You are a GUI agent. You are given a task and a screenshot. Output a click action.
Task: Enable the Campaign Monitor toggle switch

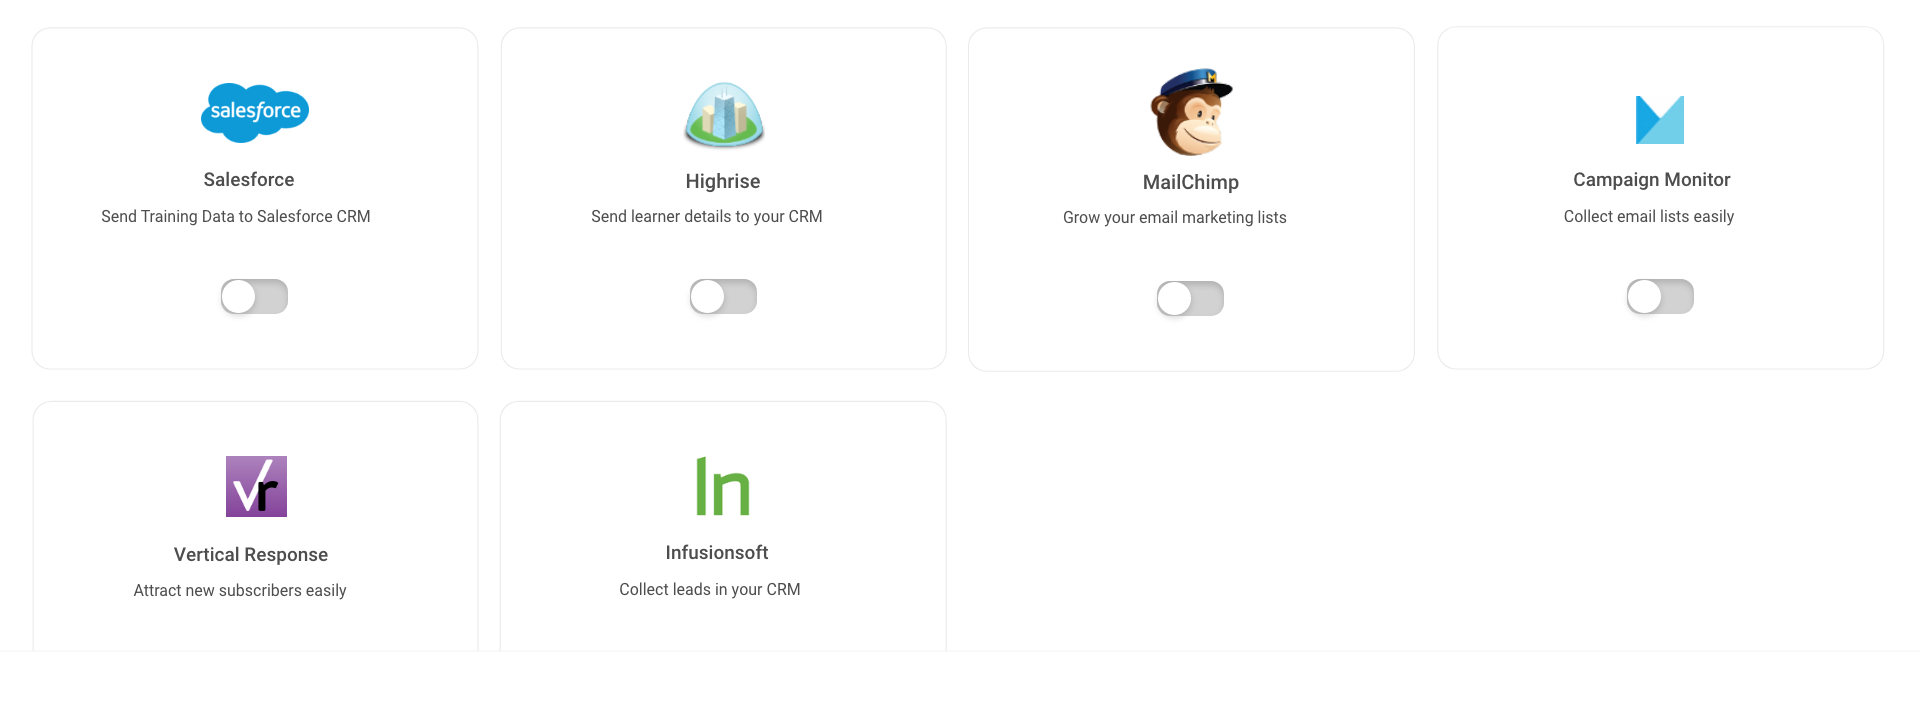click(x=1660, y=296)
